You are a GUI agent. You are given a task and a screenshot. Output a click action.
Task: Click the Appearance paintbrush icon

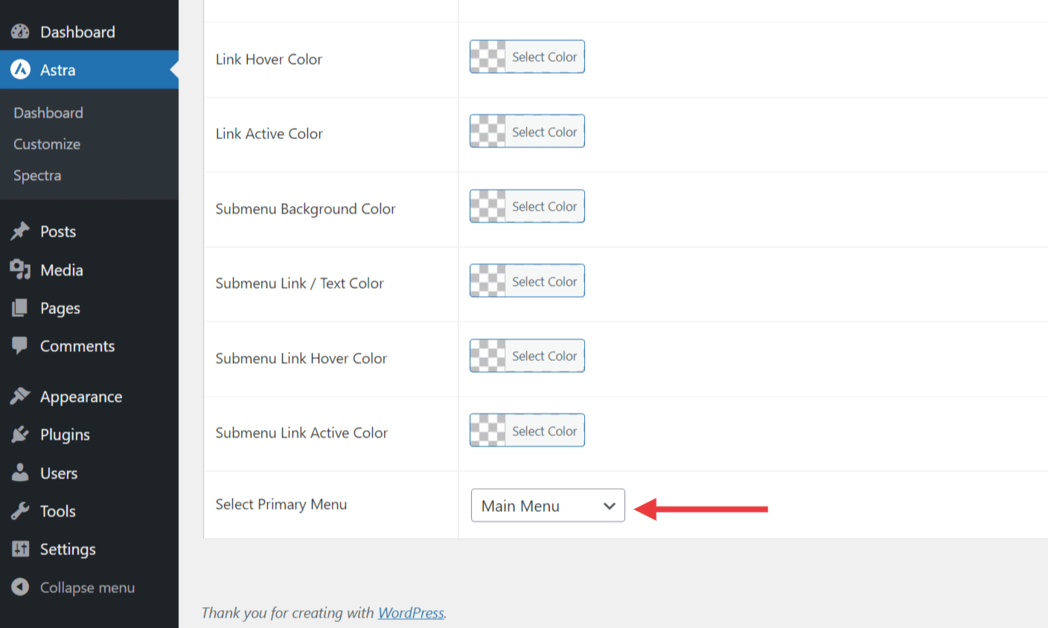(x=20, y=397)
